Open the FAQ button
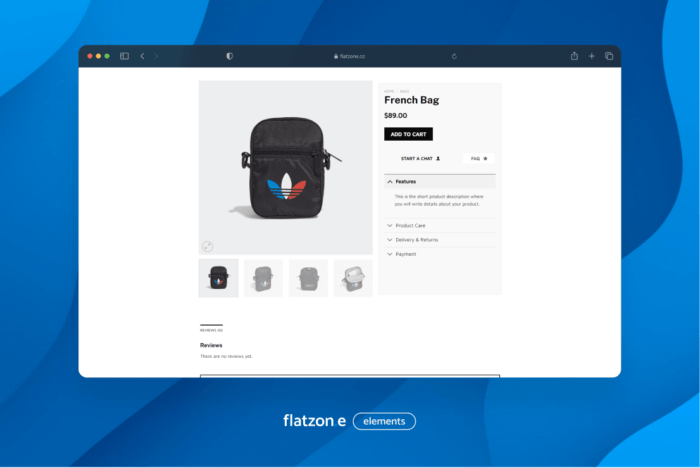This screenshot has height=468, width=700. pyautogui.click(x=479, y=158)
